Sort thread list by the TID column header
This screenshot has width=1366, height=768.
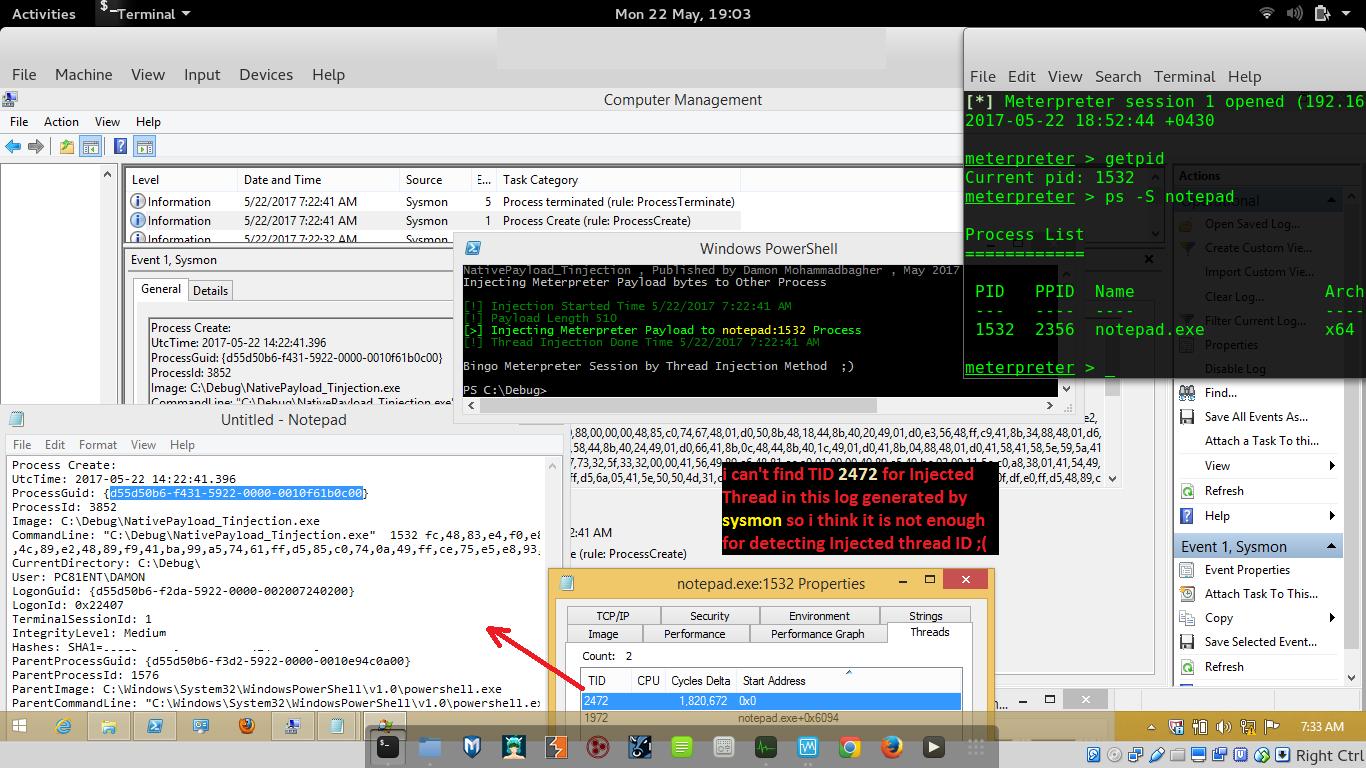tap(597, 680)
